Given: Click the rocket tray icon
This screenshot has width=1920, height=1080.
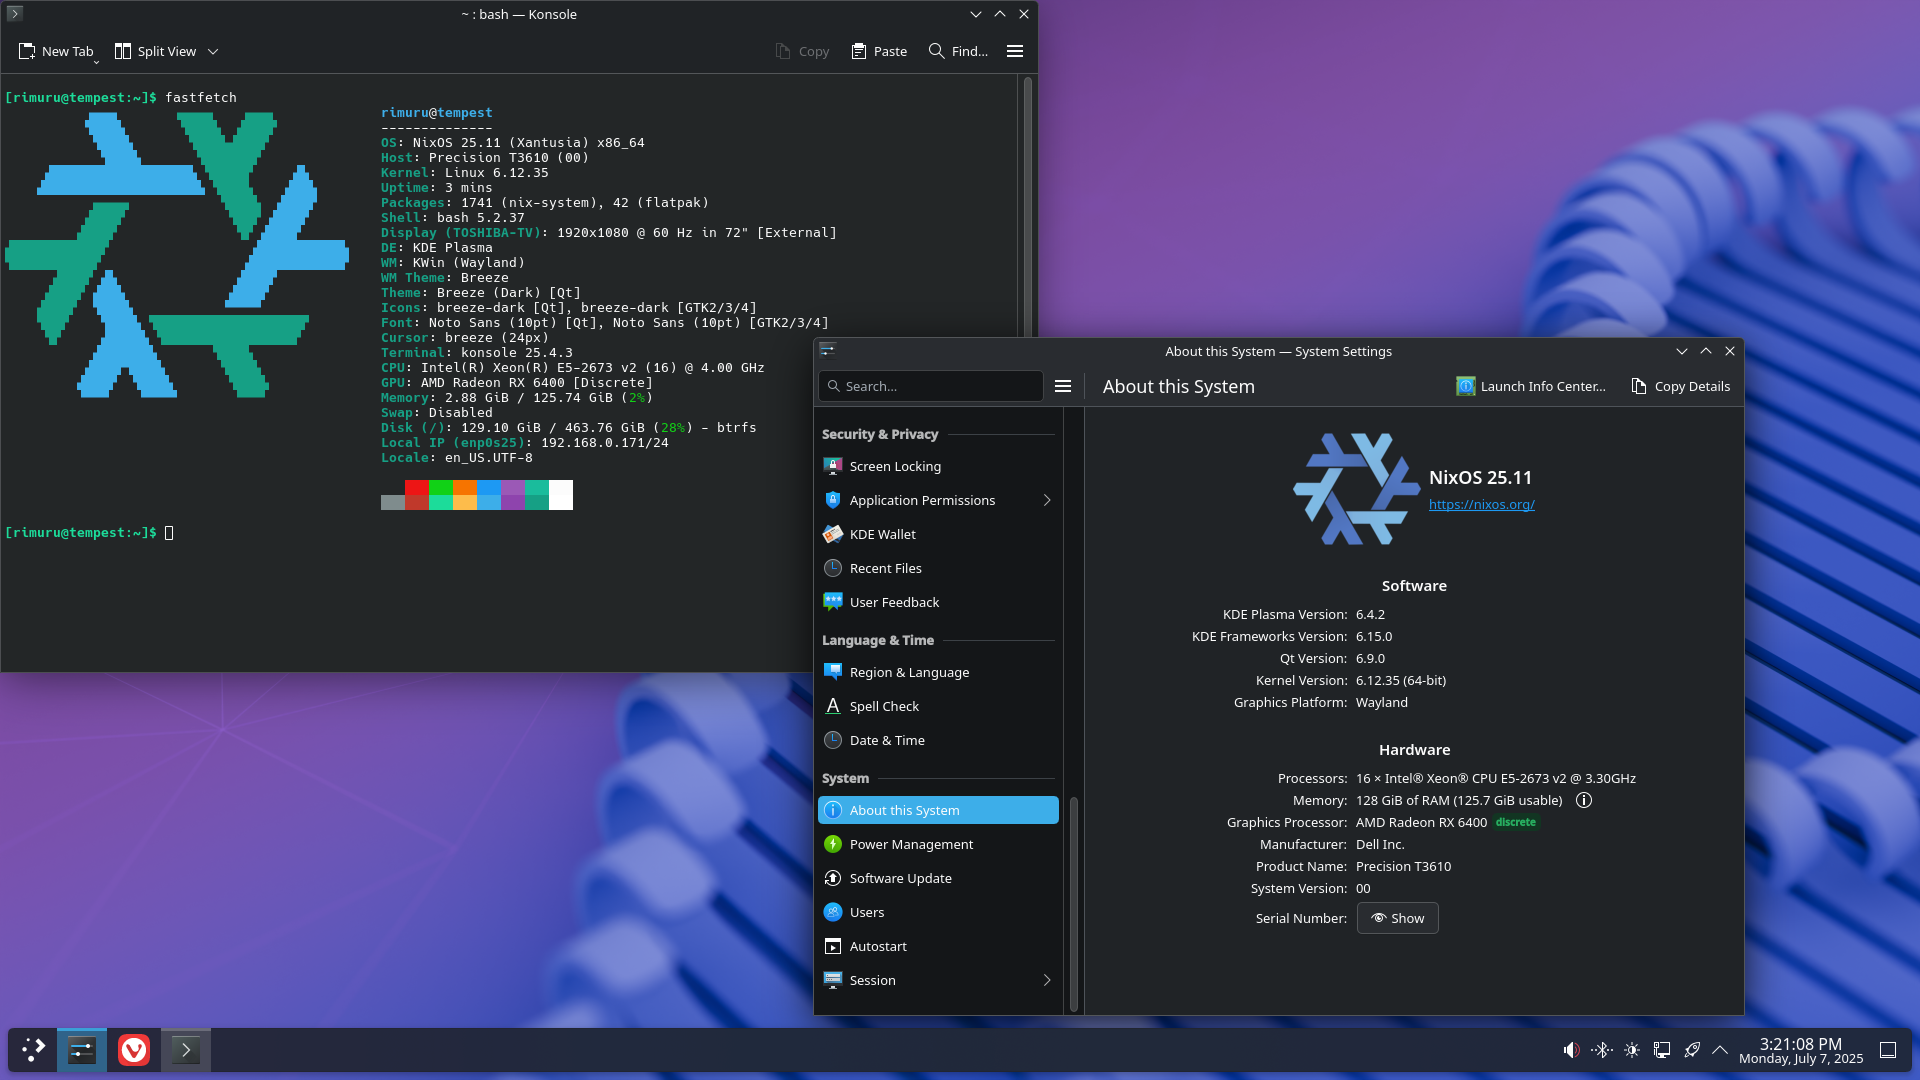Looking at the screenshot, I should [1691, 1050].
